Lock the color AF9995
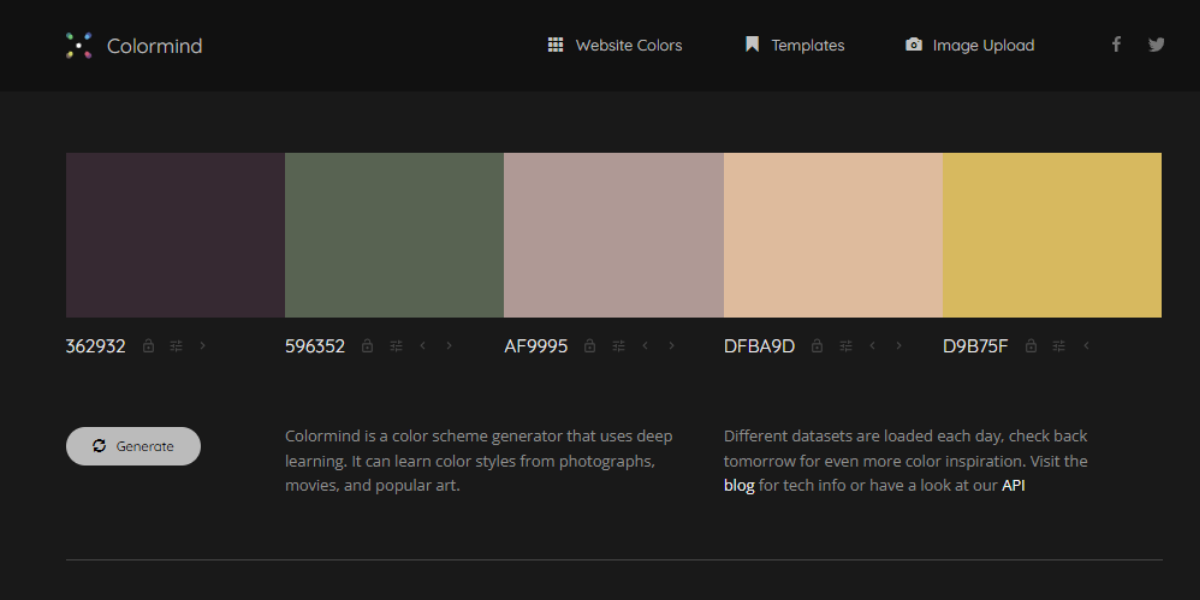The image size is (1200, 600). [x=589, y=345]
